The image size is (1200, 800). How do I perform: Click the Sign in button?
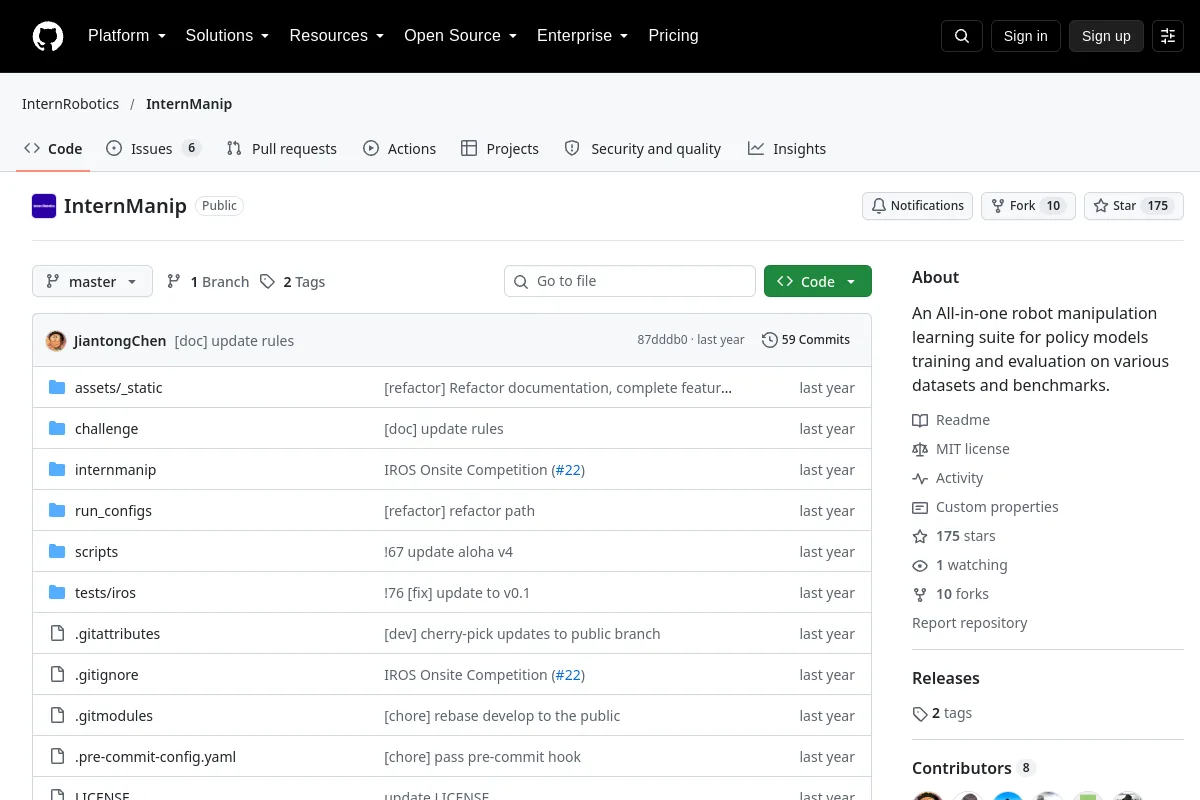[1025, 36]
